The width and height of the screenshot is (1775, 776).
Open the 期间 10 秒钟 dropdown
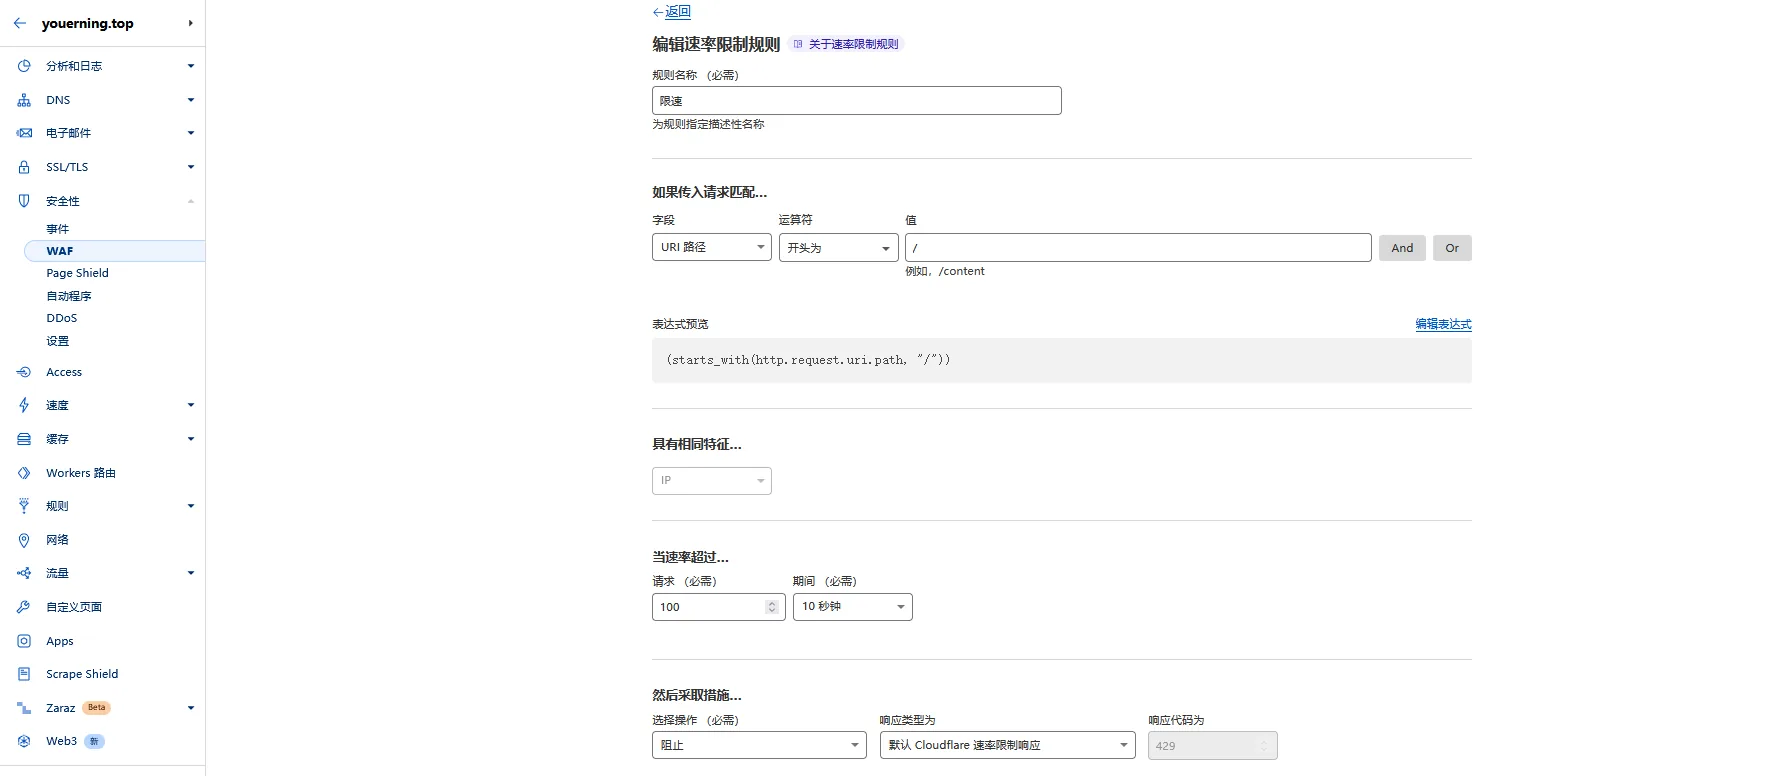coord(853,607)
